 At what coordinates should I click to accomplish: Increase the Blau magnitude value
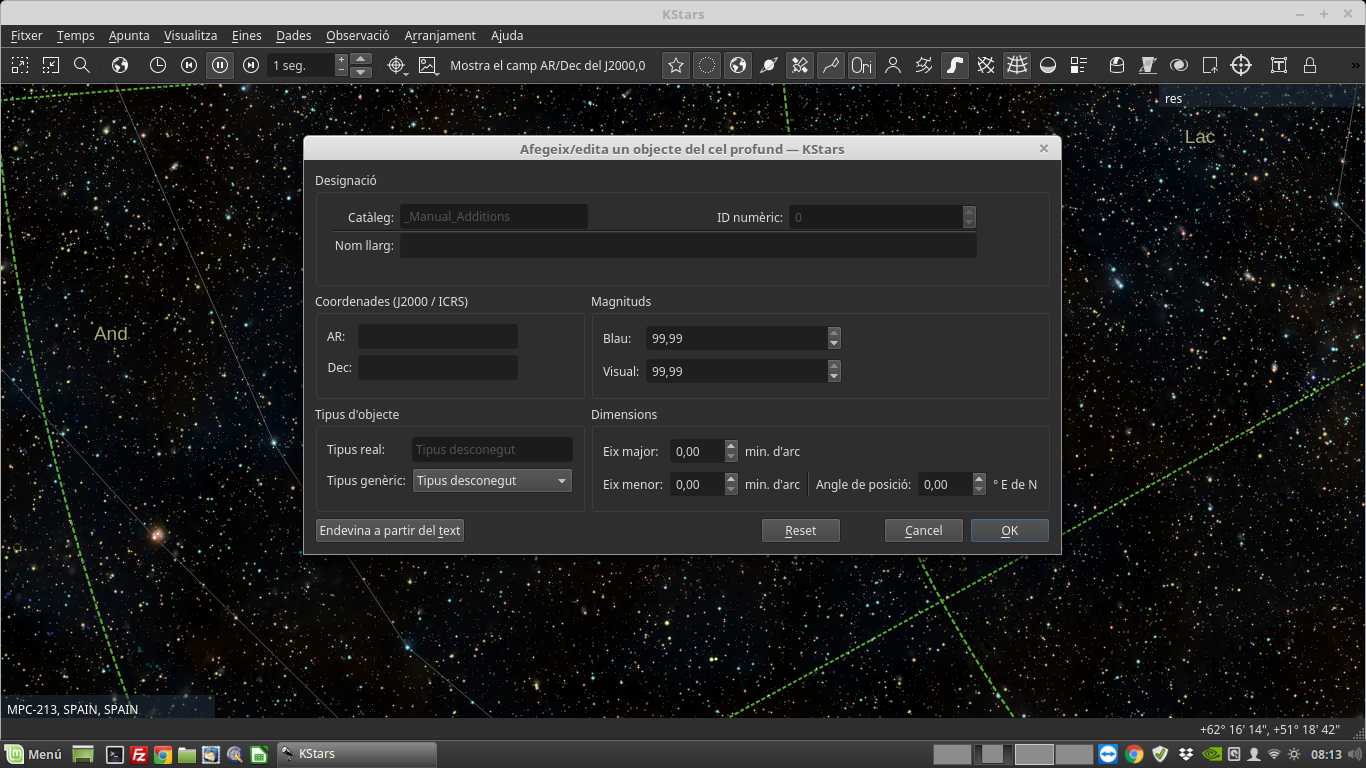(x=834, y=333)
